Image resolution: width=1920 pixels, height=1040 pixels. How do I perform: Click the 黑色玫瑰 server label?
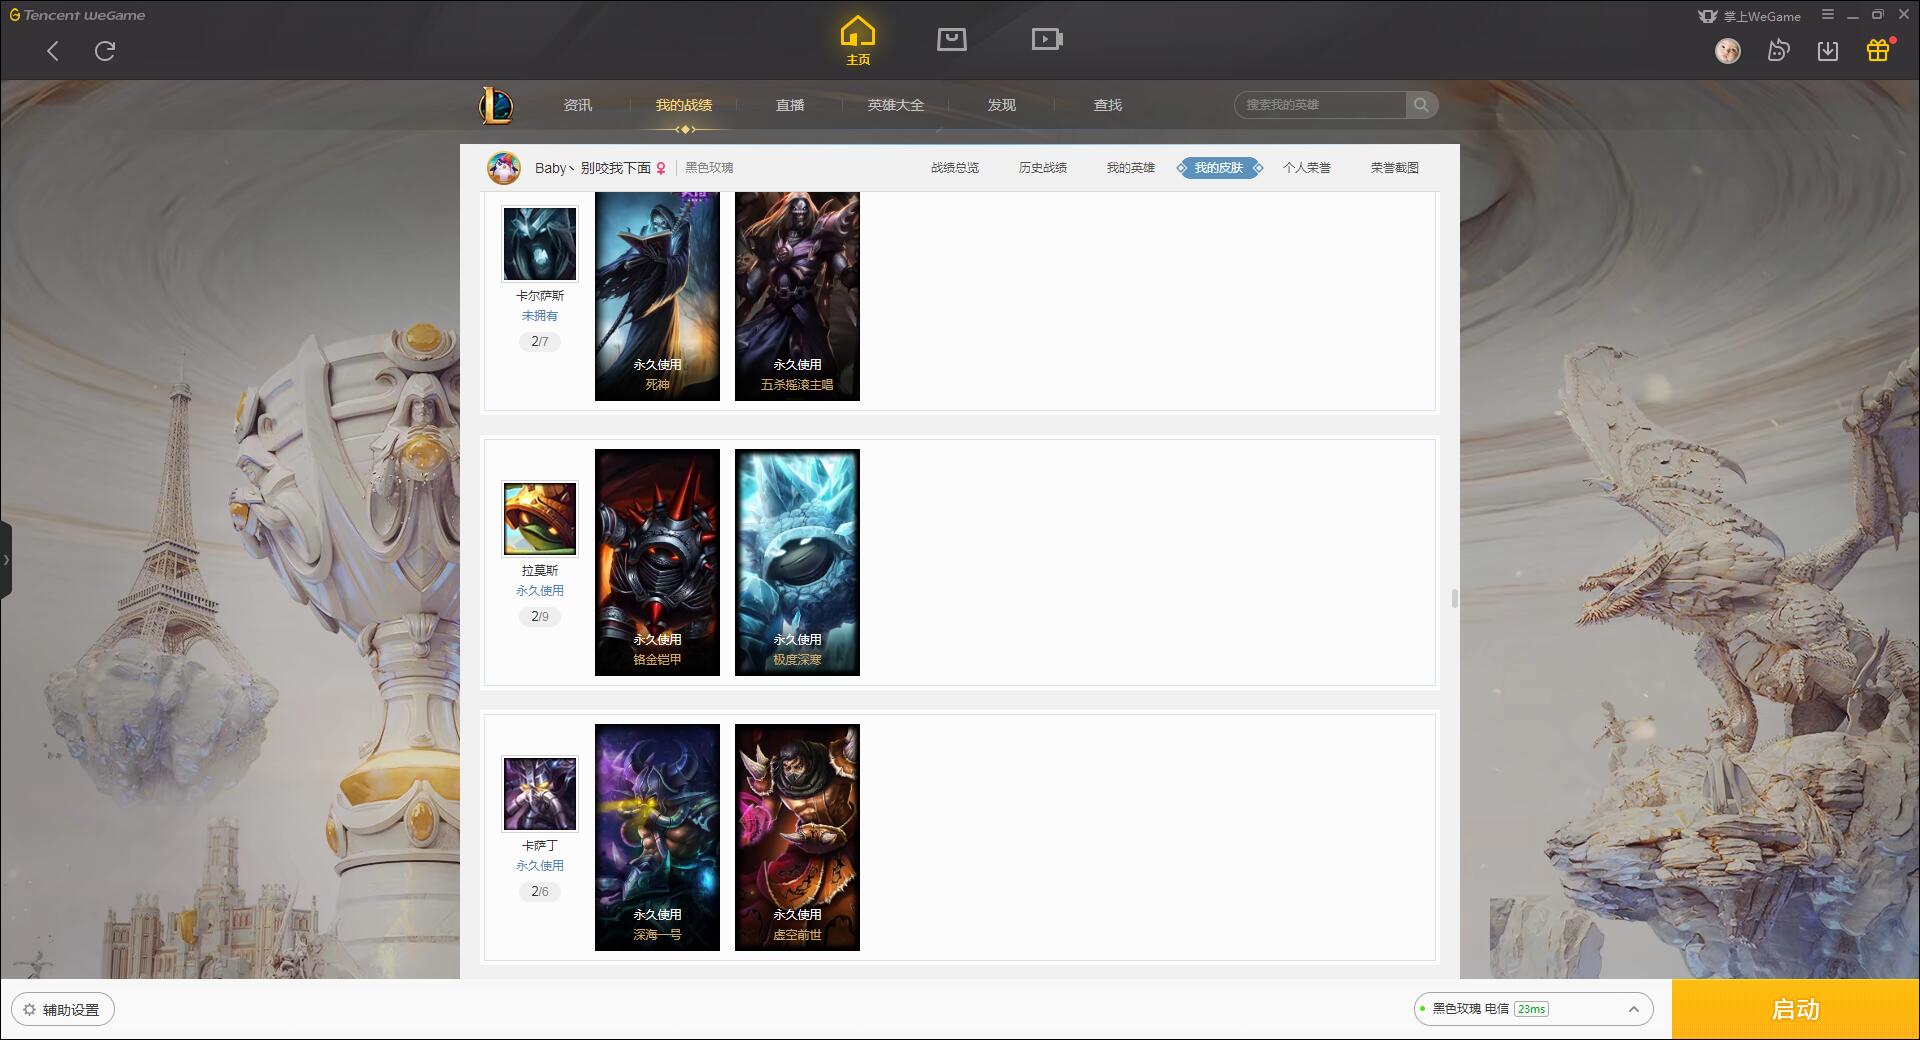[x=709, y=168]
